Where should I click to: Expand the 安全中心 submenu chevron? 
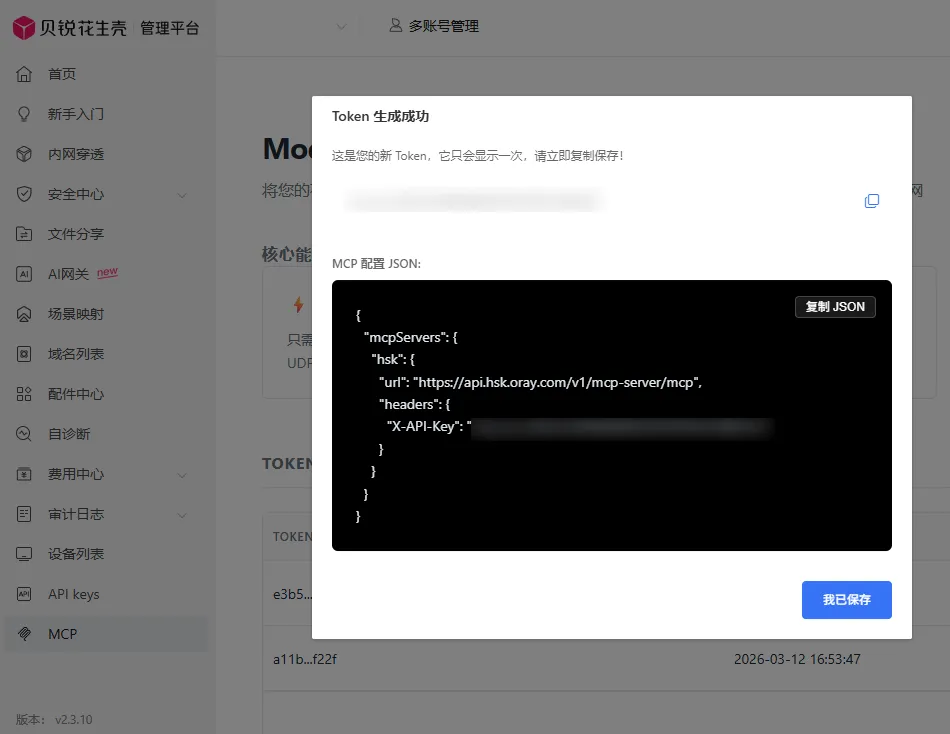pyautogui.click(x=182, y=195)
